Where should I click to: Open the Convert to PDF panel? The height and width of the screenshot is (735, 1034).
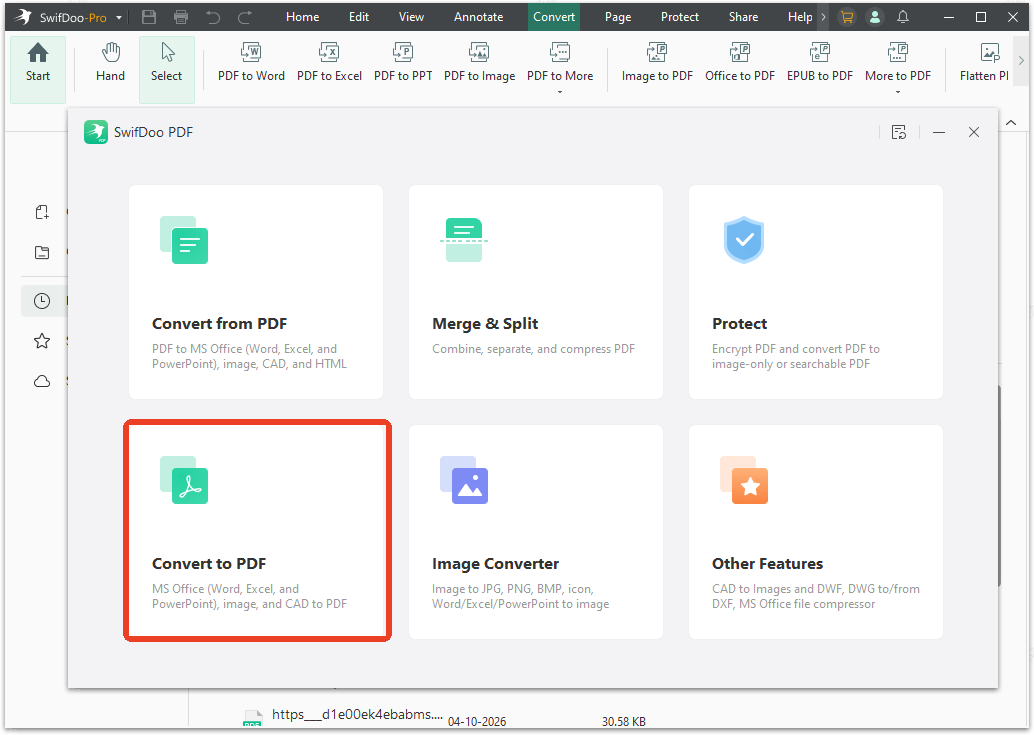pyautogui.click(x=257, y=530)
